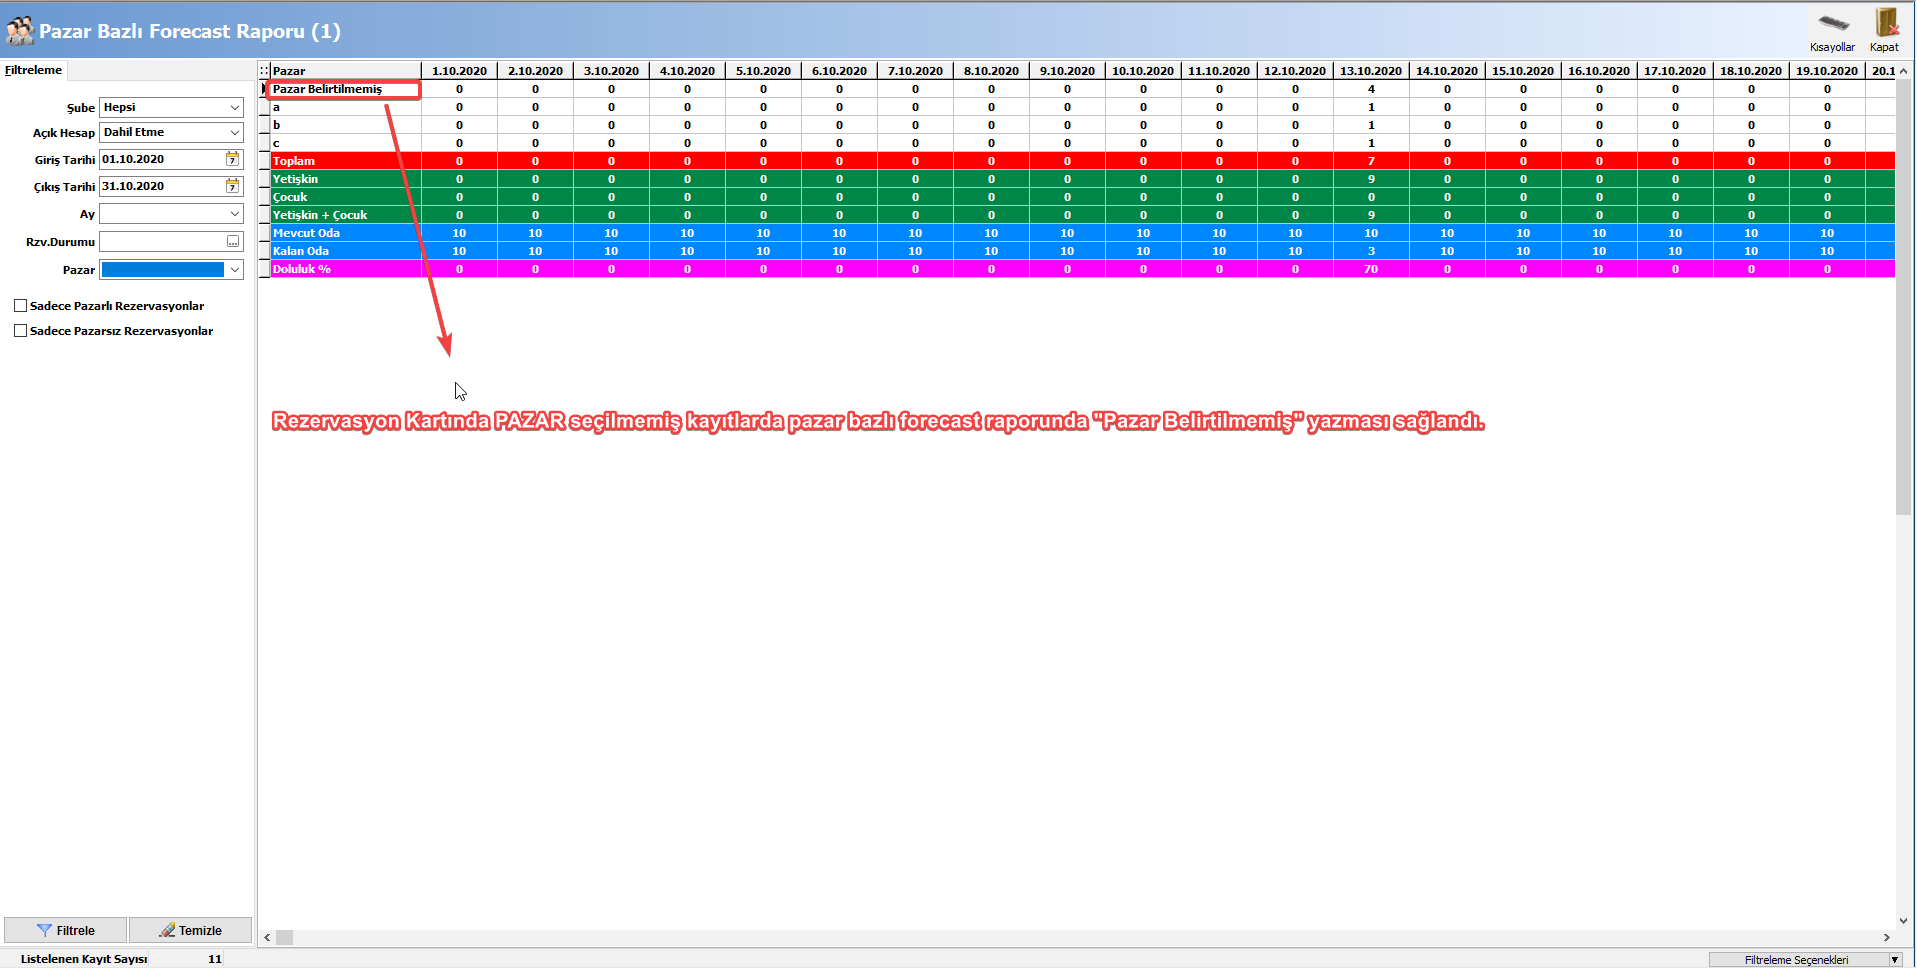Image resolution: width=1917 pixels, height=968 pixels.
Task: Click Toplam value 7 under 13.10.2020
Action: (x=1371, y=161)
